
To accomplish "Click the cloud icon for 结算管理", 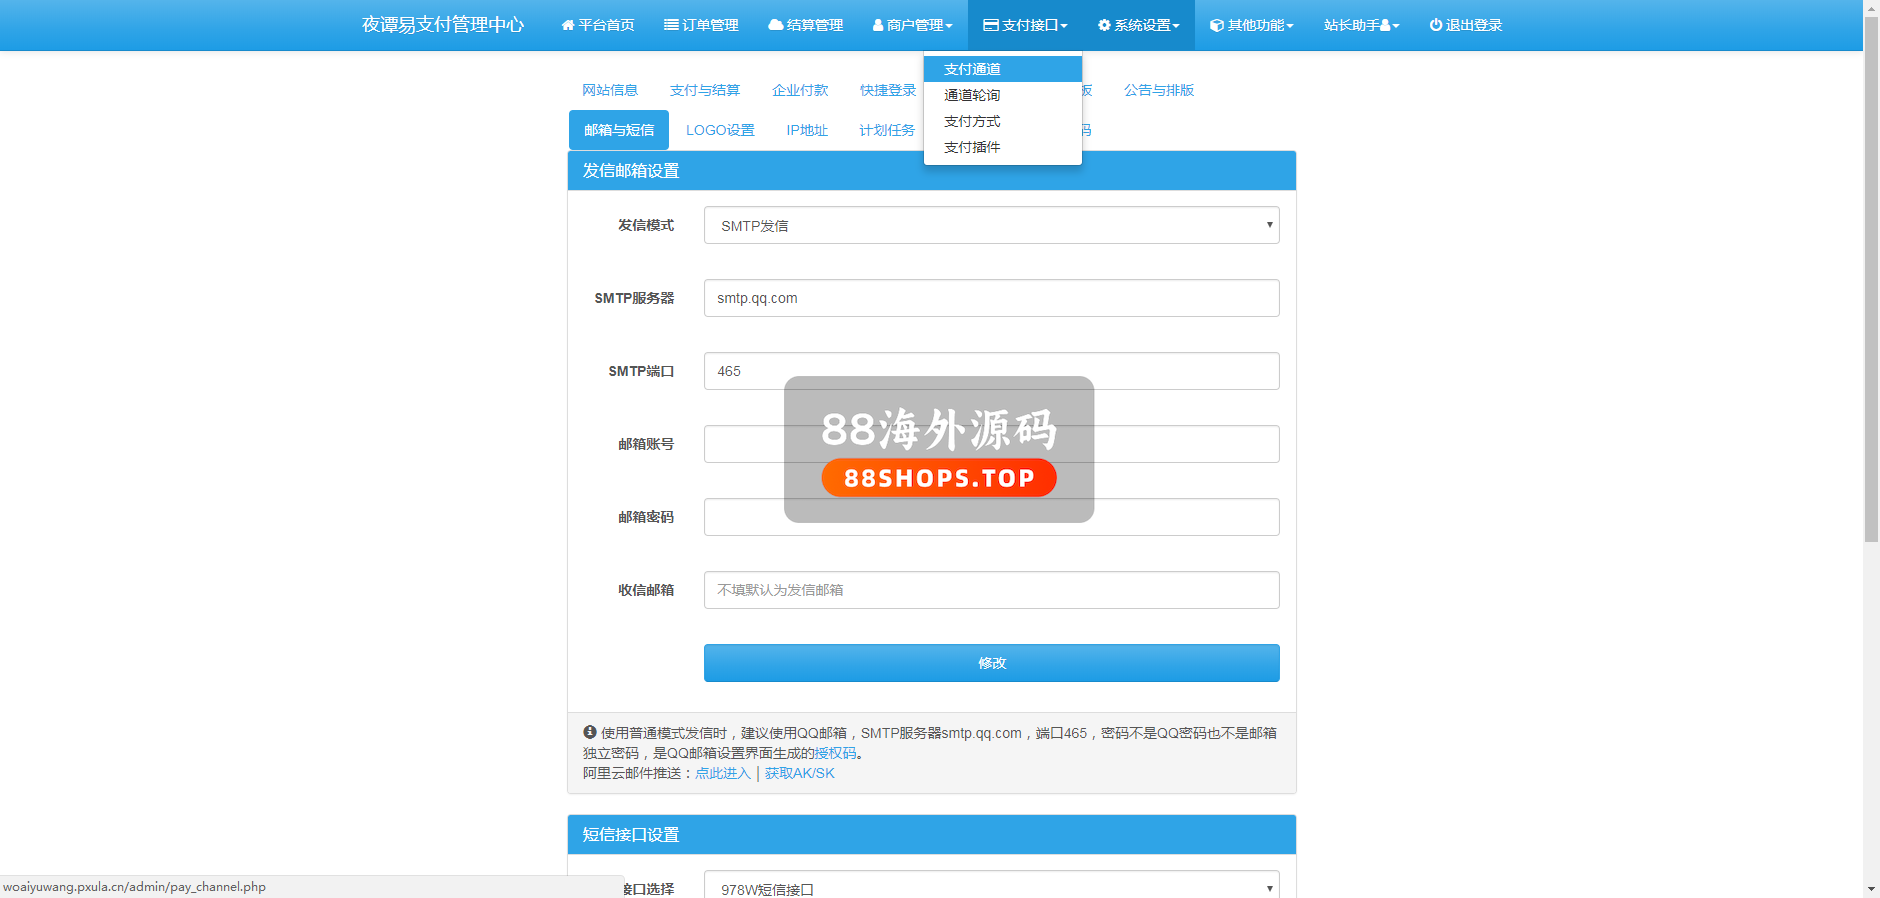I will point(775,25).
